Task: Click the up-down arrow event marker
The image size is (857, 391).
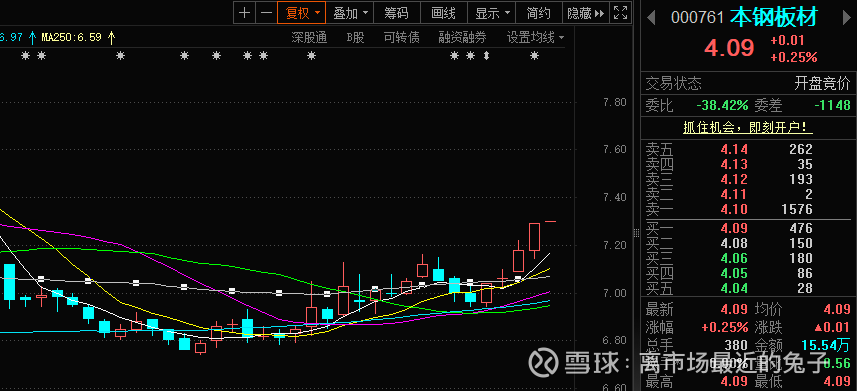Action: [486, 56]
